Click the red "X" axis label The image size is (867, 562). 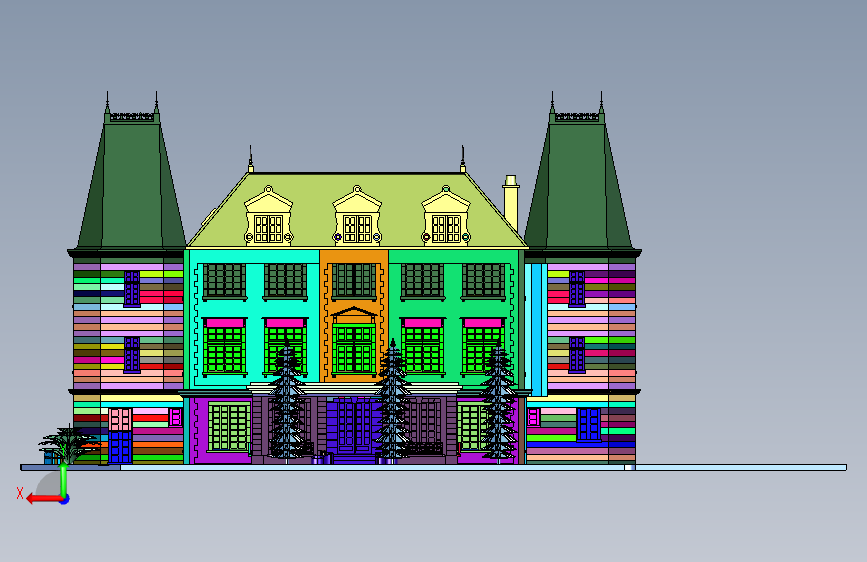tap(20, 493)
